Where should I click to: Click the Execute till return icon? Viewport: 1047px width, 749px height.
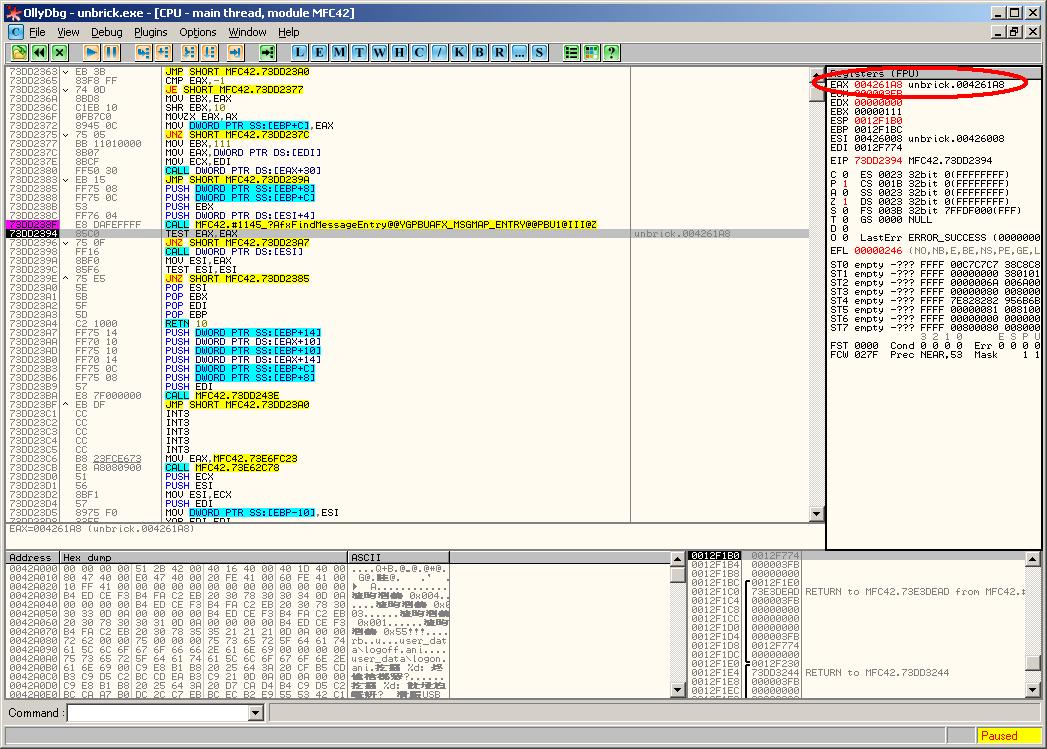click(x=235, y=52)
